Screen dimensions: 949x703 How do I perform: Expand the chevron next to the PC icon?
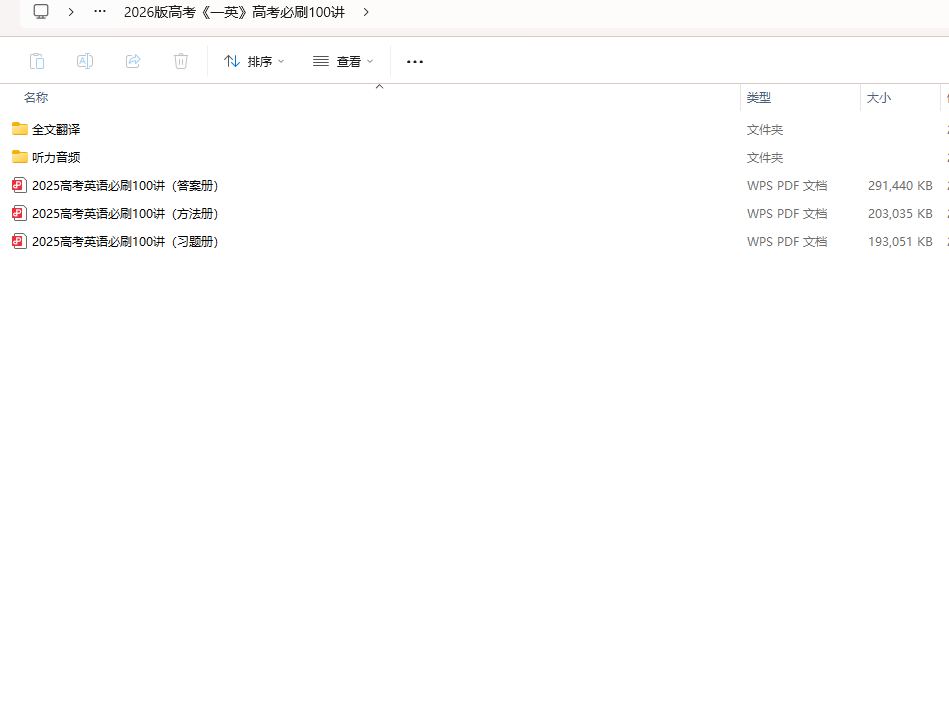[71, 12]
